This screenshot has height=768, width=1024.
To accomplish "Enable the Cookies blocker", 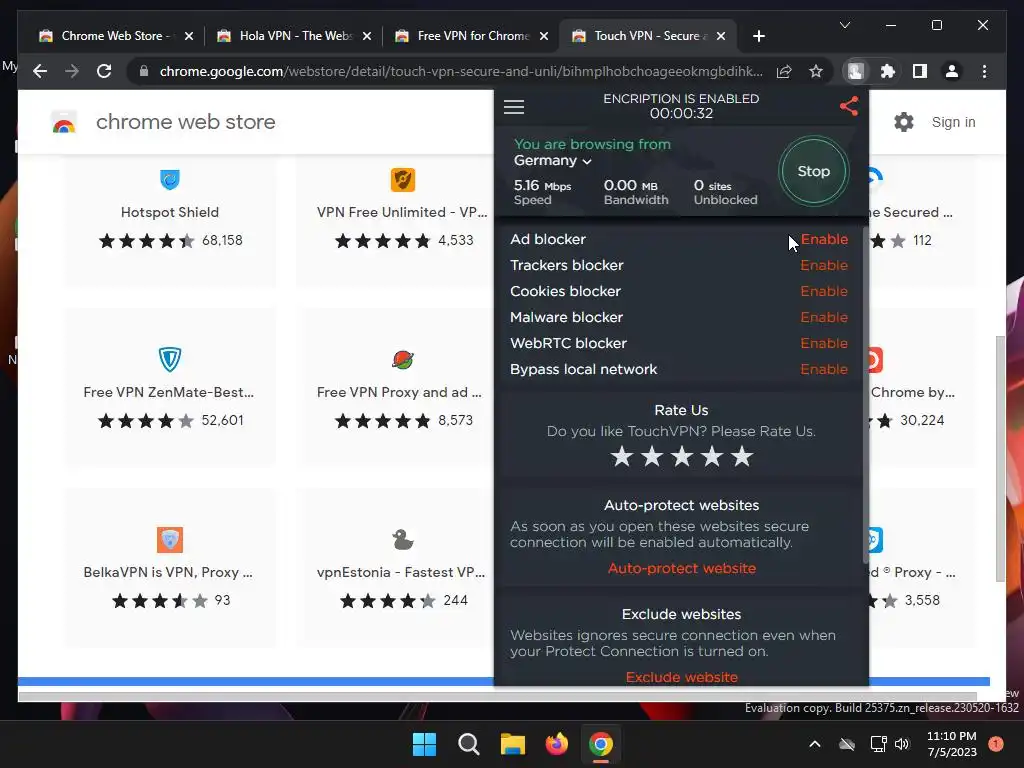I will pyautogui.click(x=824, y=291).
